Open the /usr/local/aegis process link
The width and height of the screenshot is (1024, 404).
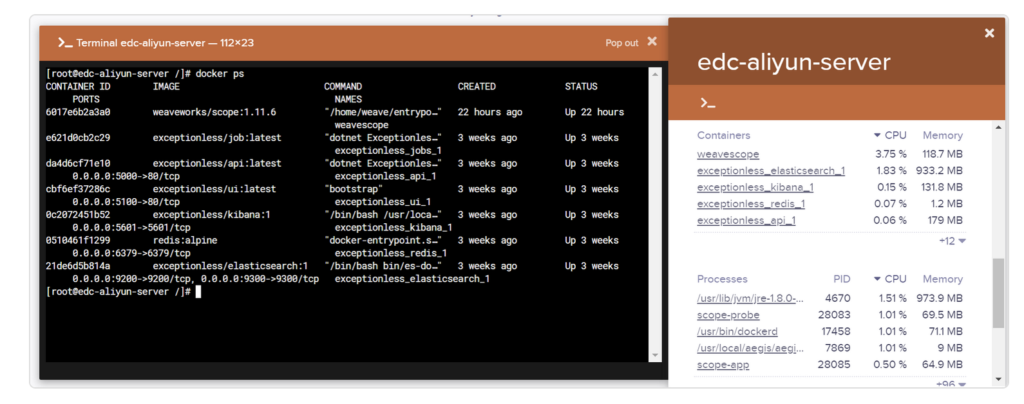tap(750, 349)
